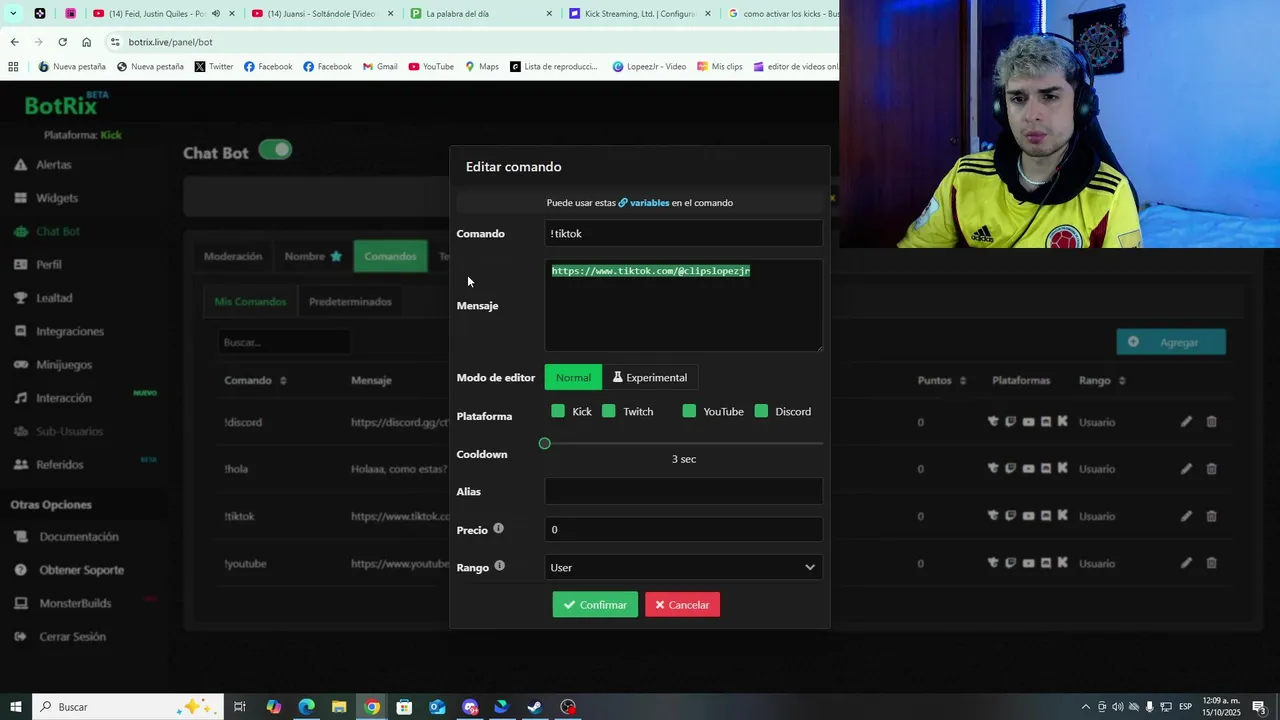Click the Mensaje text area
1280x720 pixels.
[x=684, y=305]
